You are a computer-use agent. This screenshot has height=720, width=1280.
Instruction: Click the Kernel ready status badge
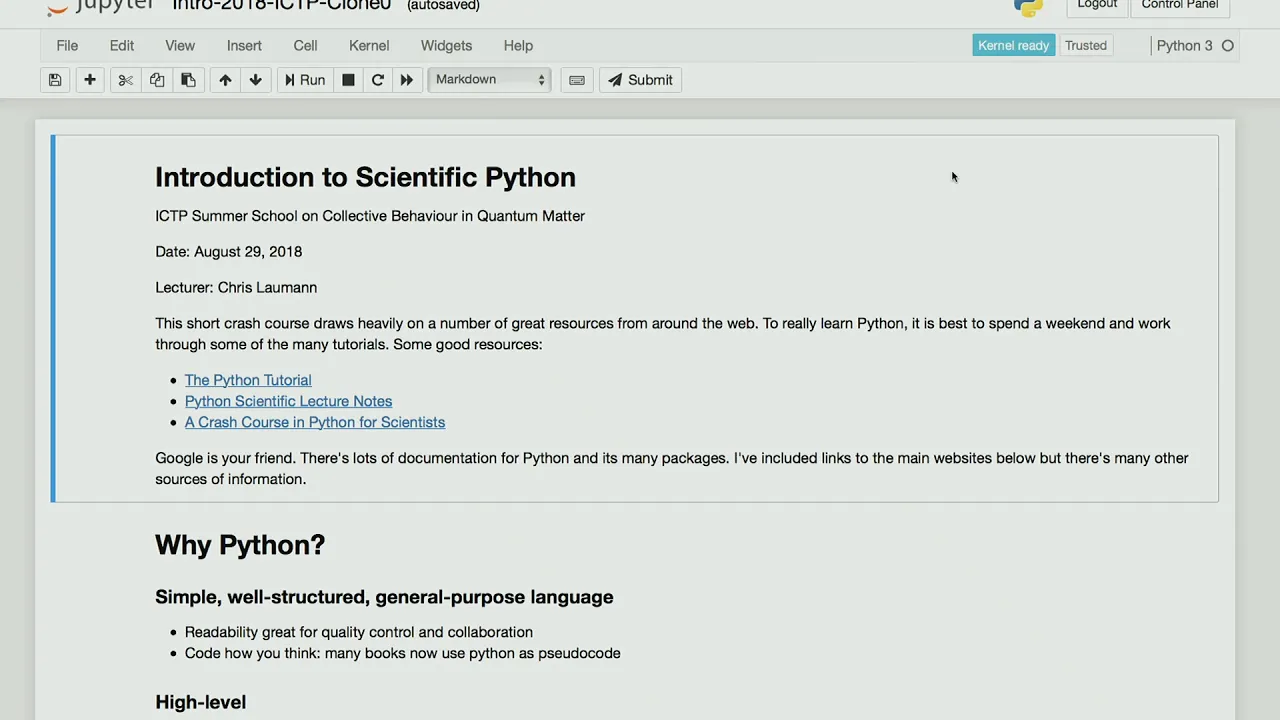click(x=1013, y=45)
